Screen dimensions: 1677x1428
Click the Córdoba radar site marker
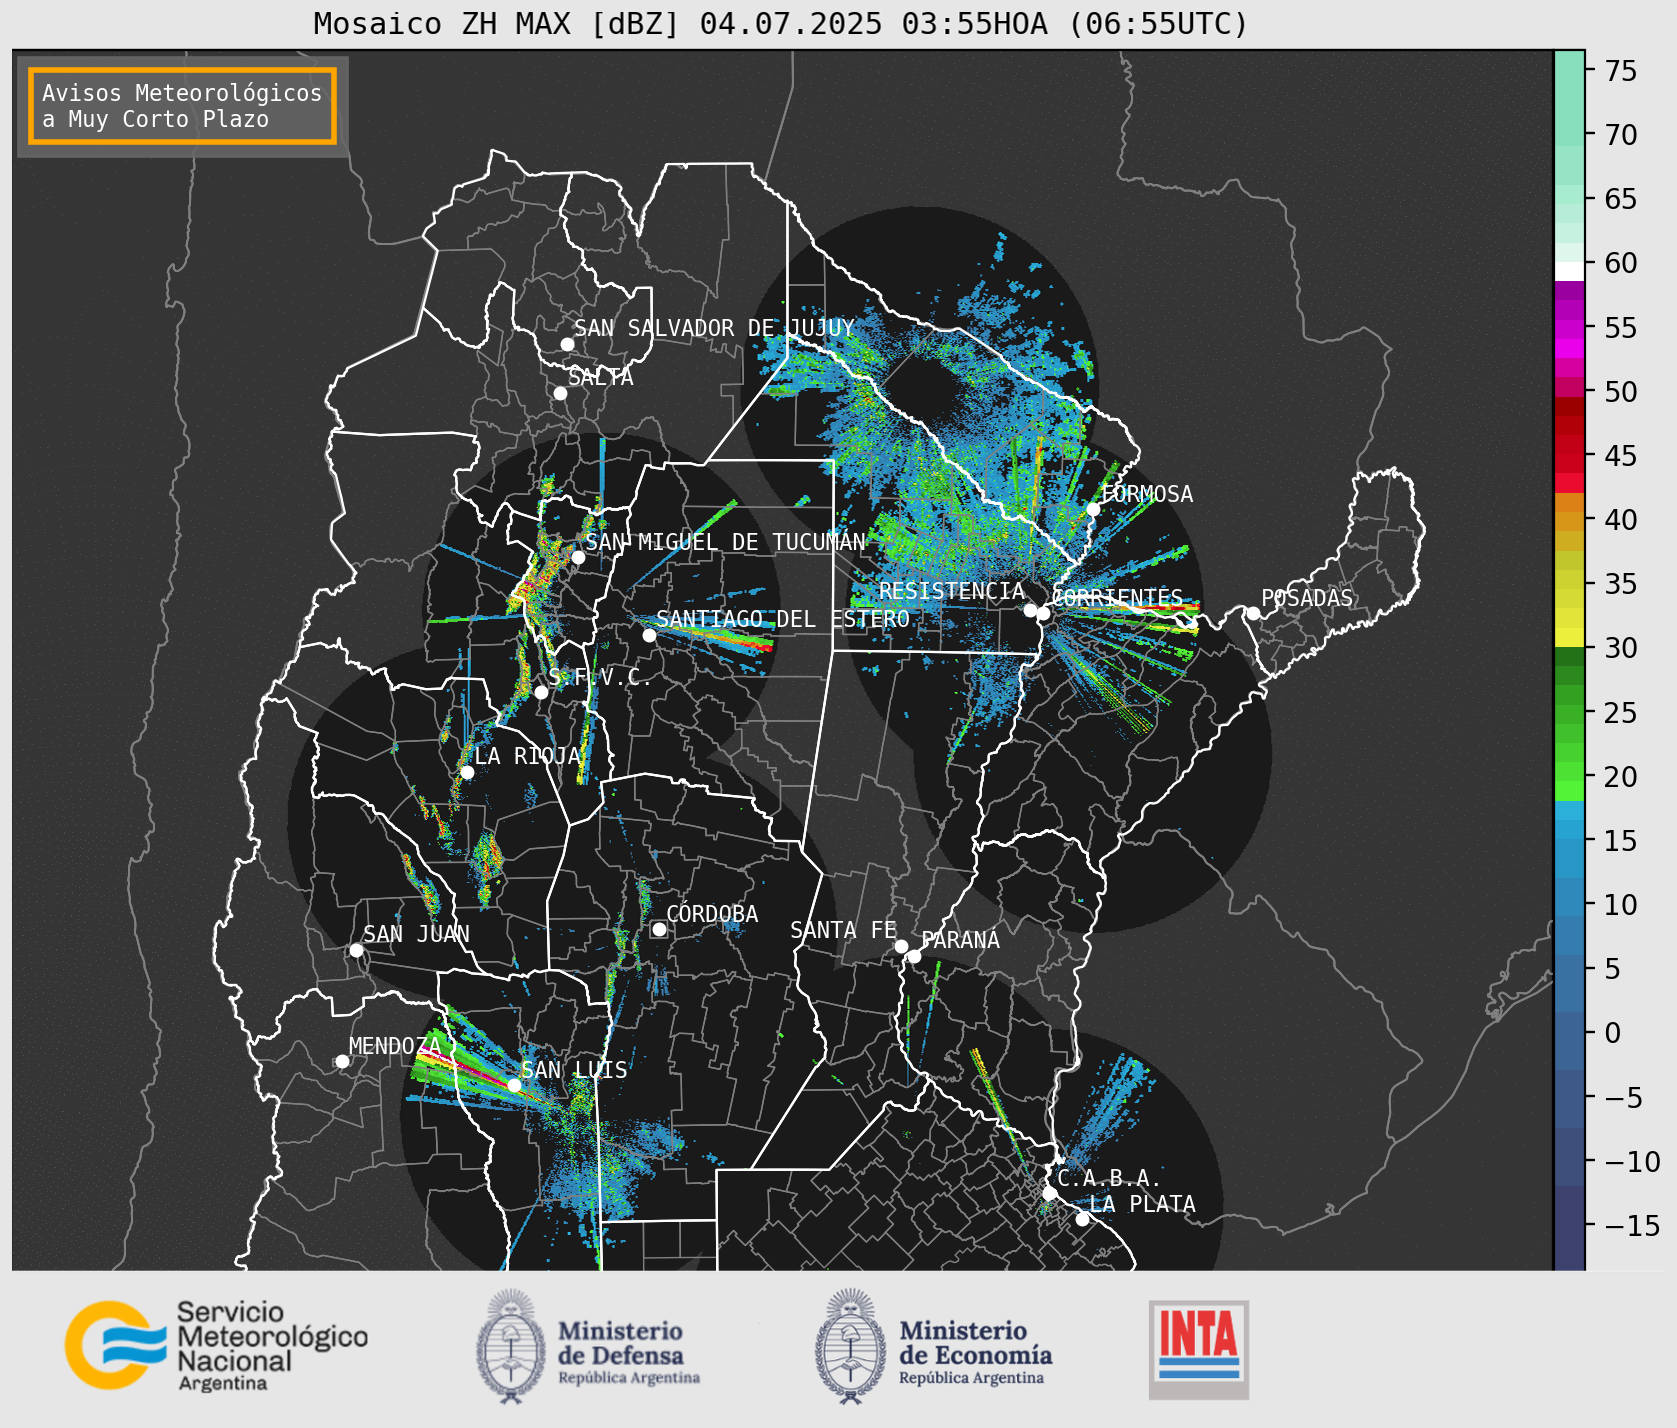(x=659, y=930)
